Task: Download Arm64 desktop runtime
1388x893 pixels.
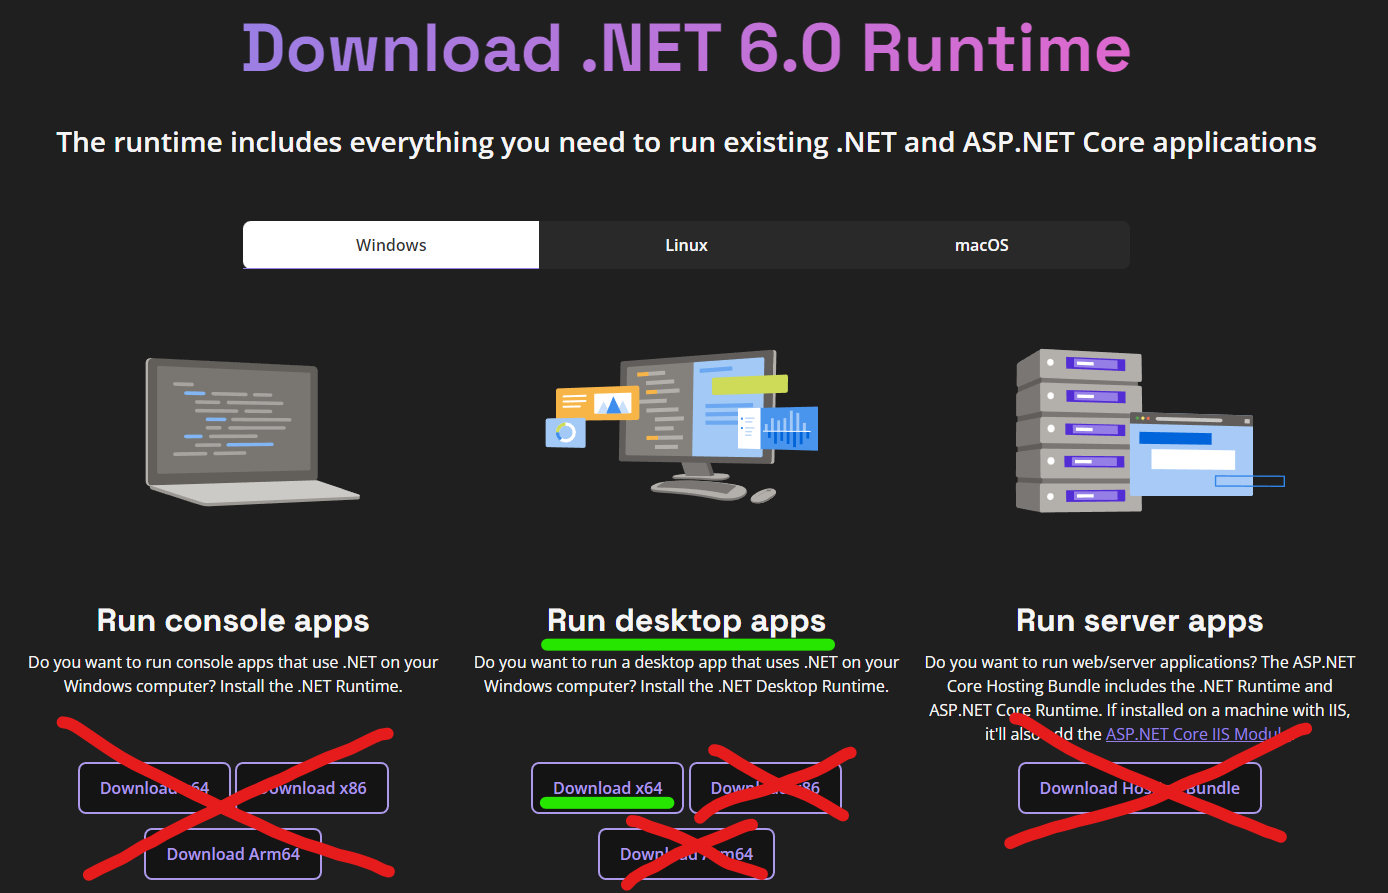Action: pos(686,854)
